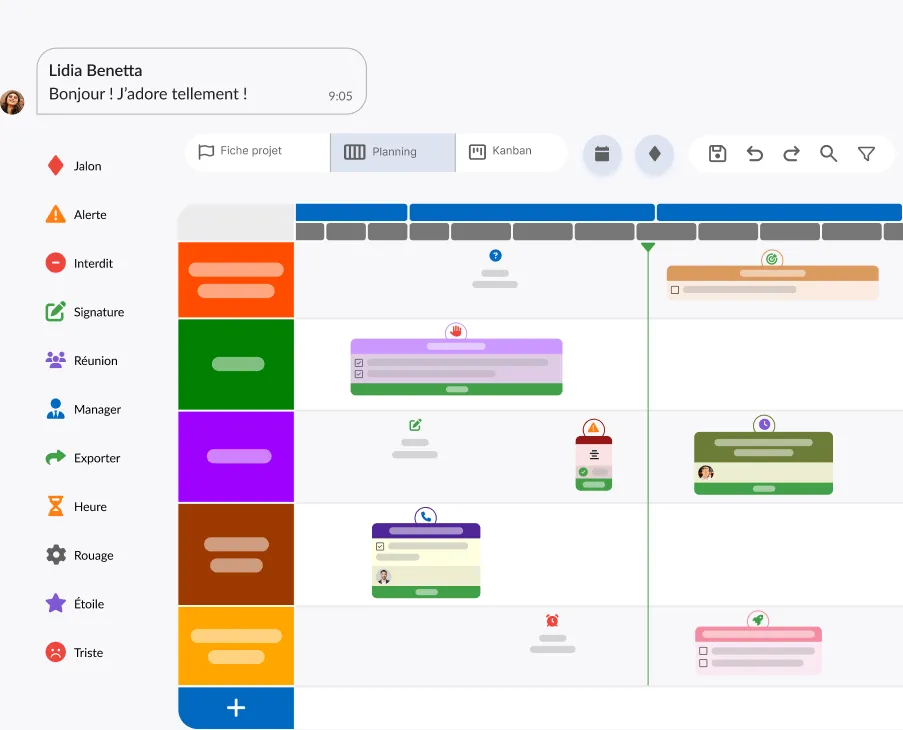The width and height of the screenshot is (903, 730).
Task: Toggle first checkbox in the lilac hand card
Action: pos(359,363)
